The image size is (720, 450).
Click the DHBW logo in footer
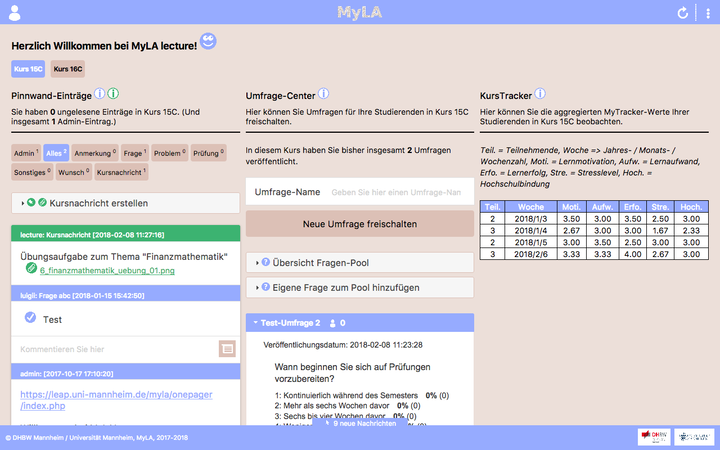pos(654,437)
